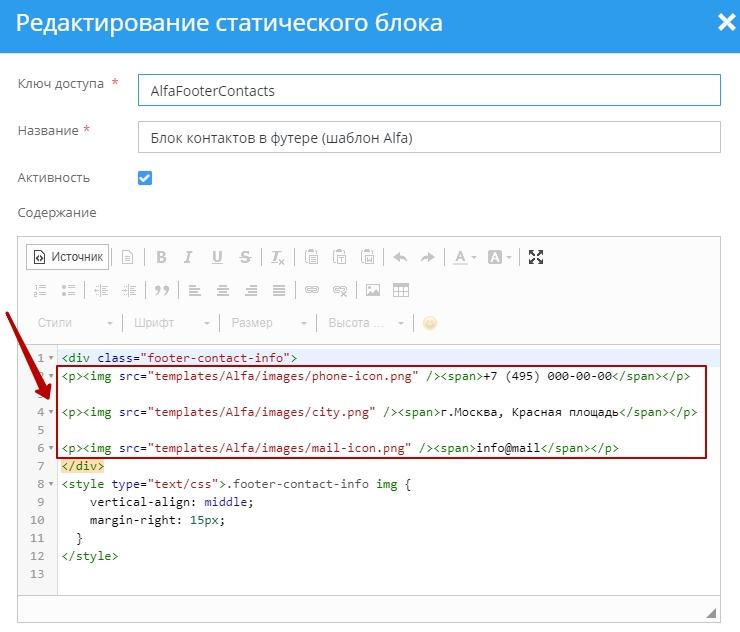This screenshot has height=632, width=740.
Task: Toggle underline formatting in the toolbar
Action: click(x=217, y=257)
